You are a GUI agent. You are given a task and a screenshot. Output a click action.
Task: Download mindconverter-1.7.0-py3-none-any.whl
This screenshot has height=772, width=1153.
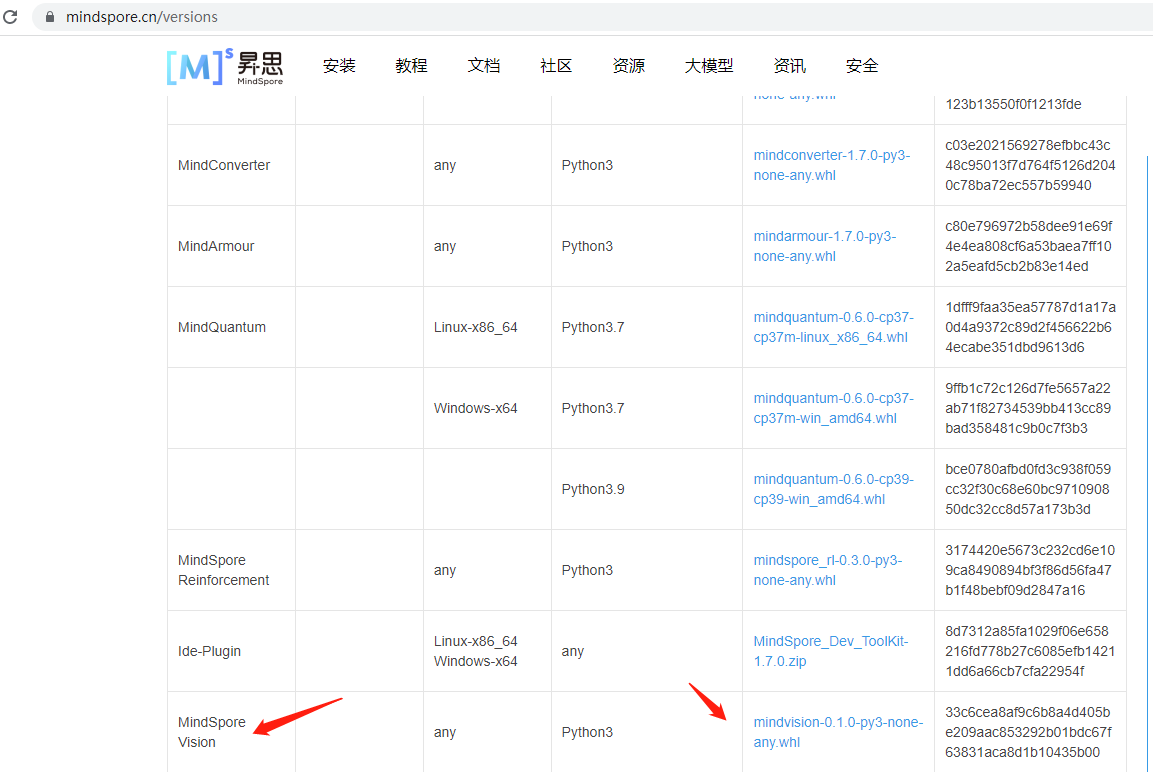pos(832,165)
